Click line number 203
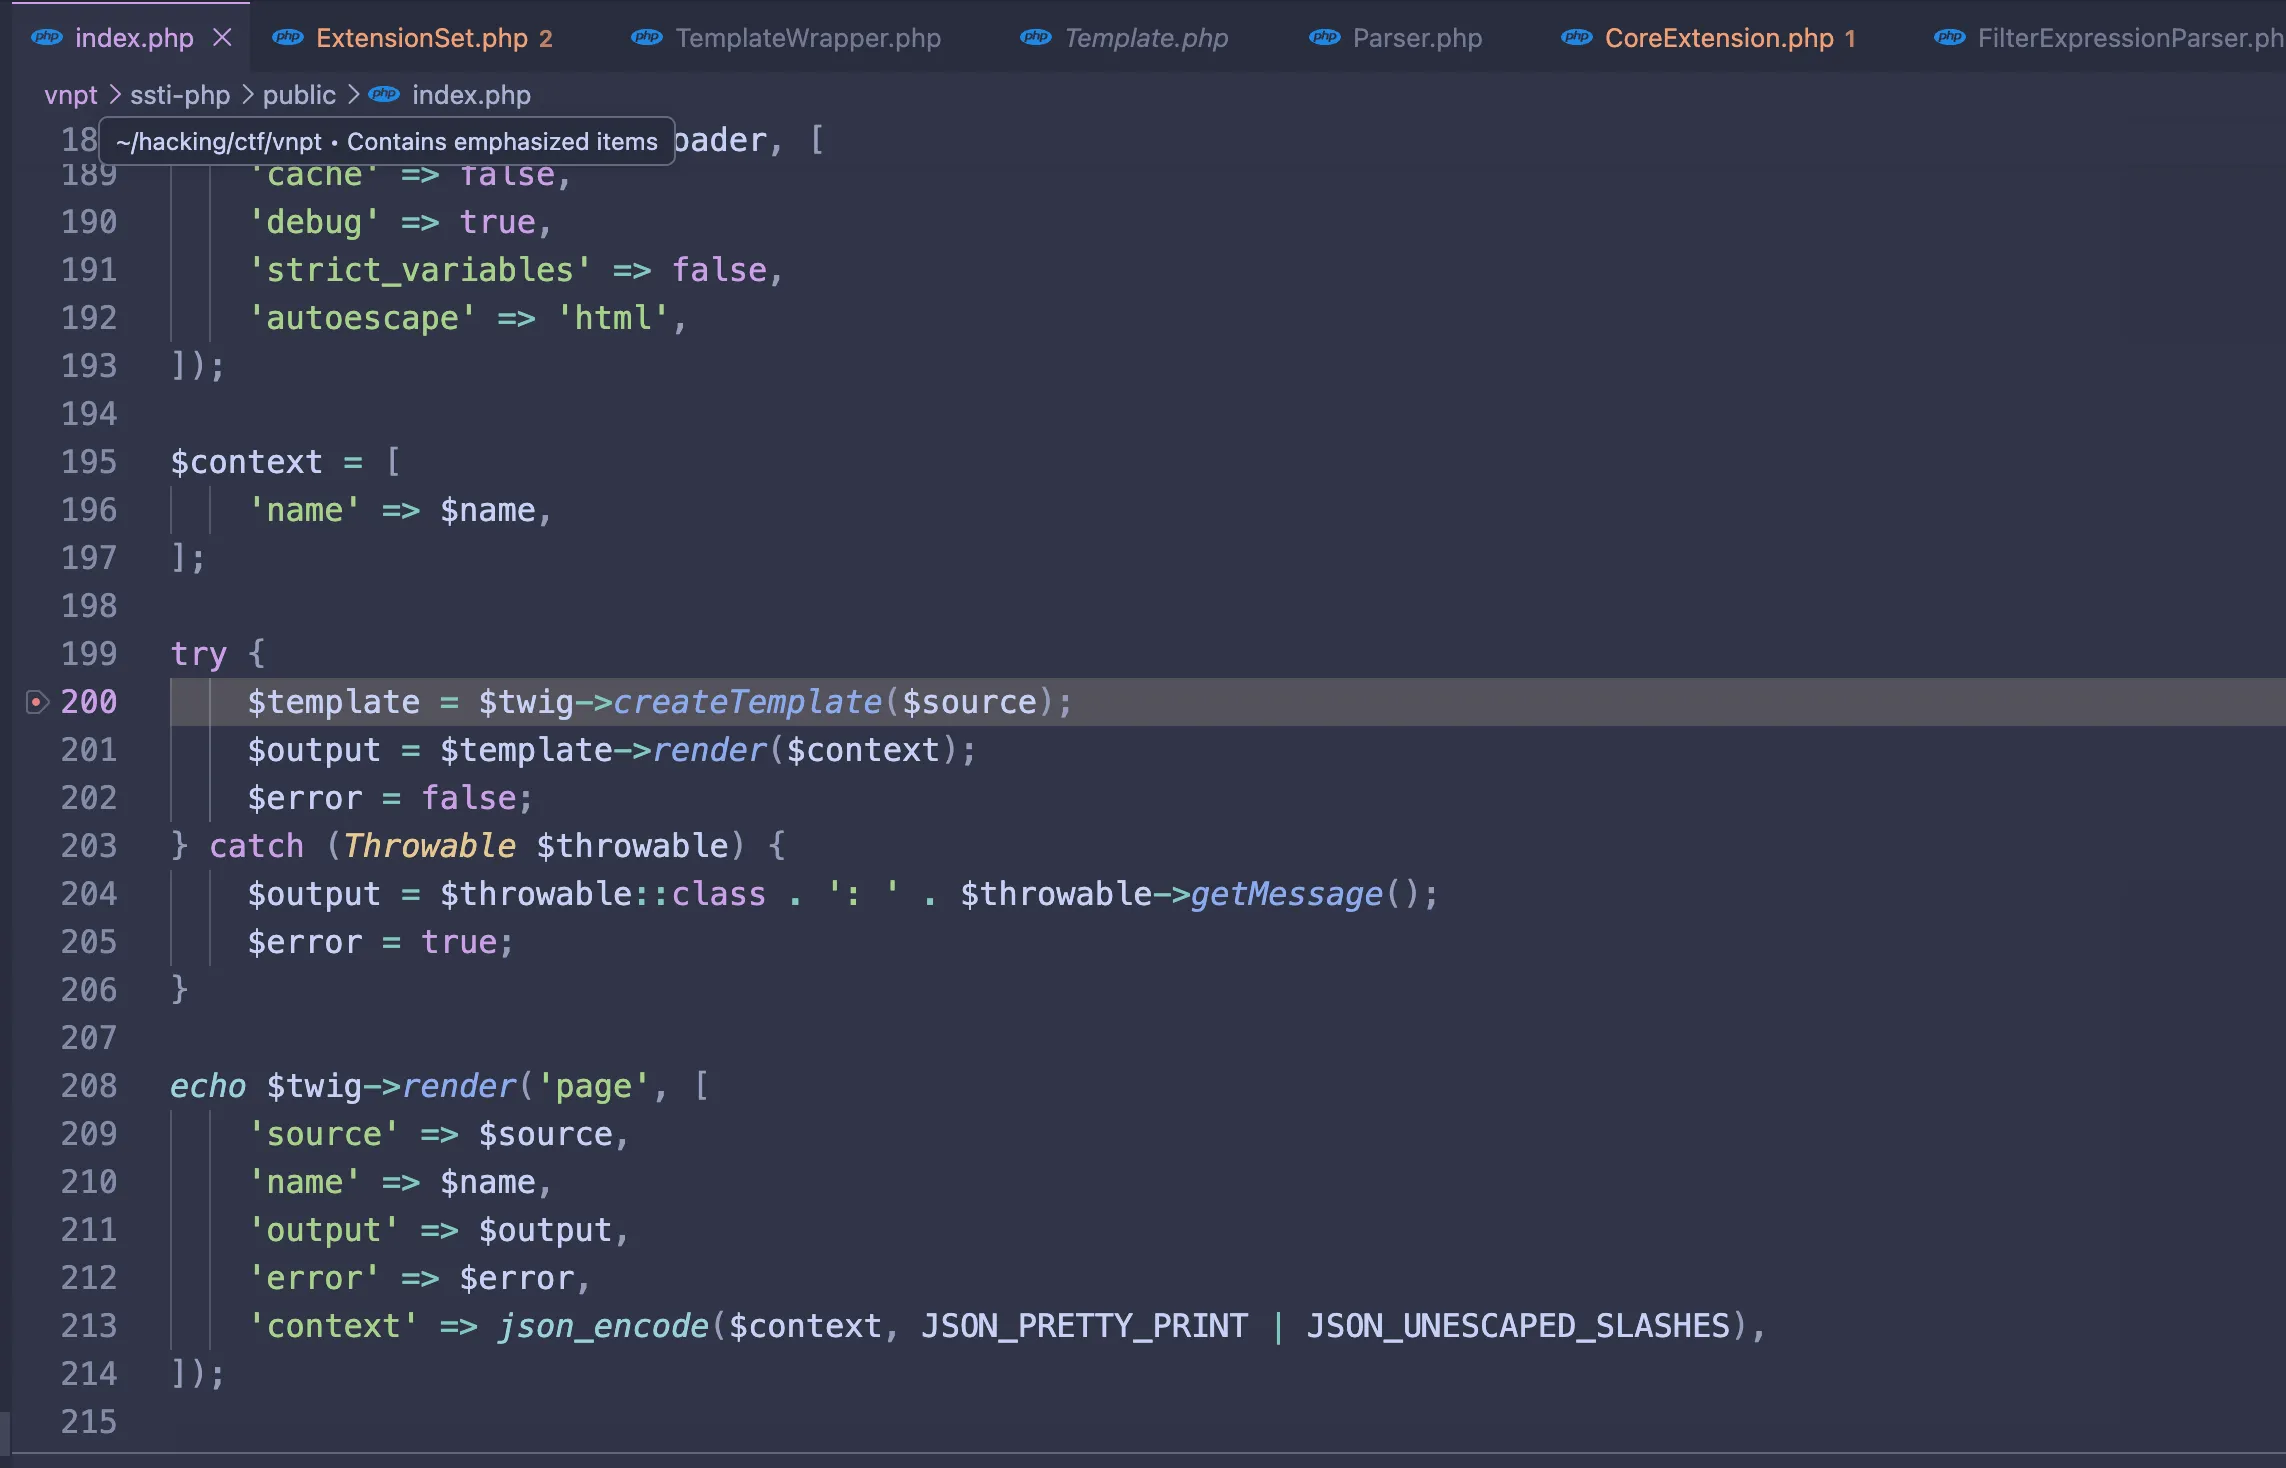The image size is (2286, 1468). coord(89,846)
